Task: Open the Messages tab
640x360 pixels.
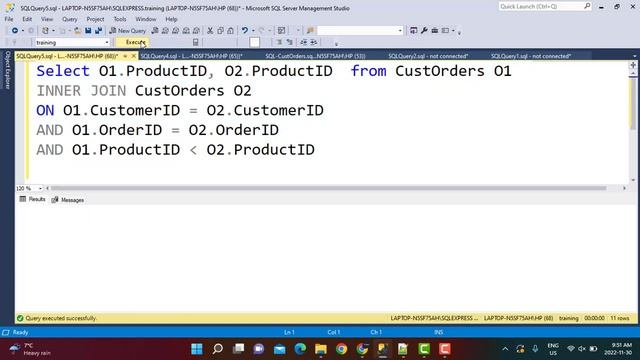Action: point(68,200)
